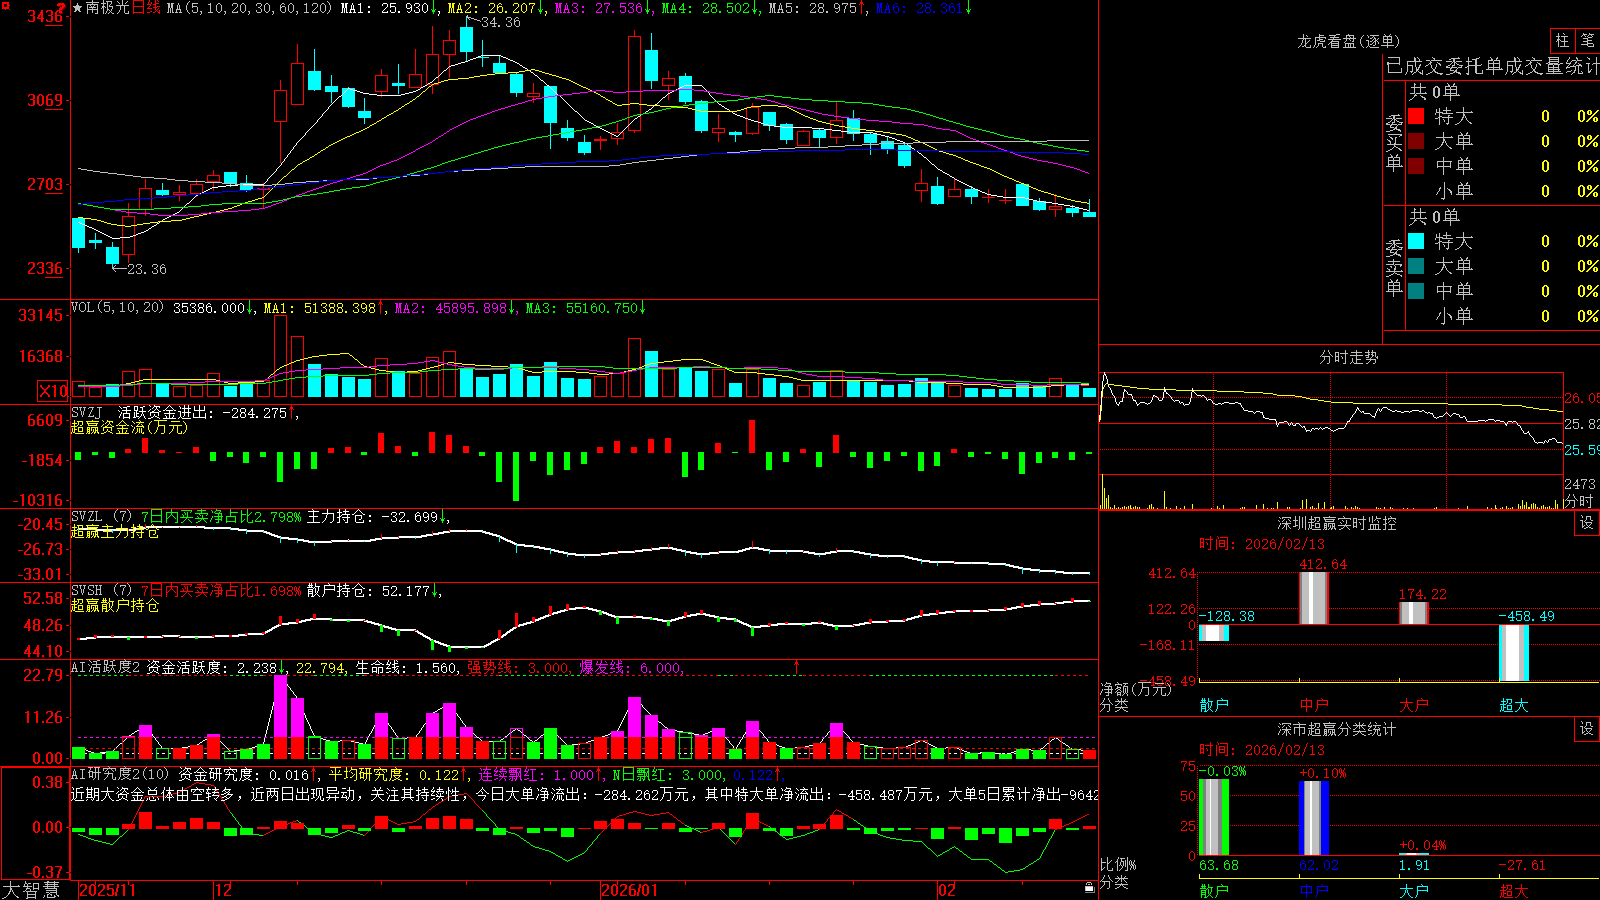Click the 深市超赢分类统计 panel title
The image size is (1600, 900).
tap(1337, 729)
